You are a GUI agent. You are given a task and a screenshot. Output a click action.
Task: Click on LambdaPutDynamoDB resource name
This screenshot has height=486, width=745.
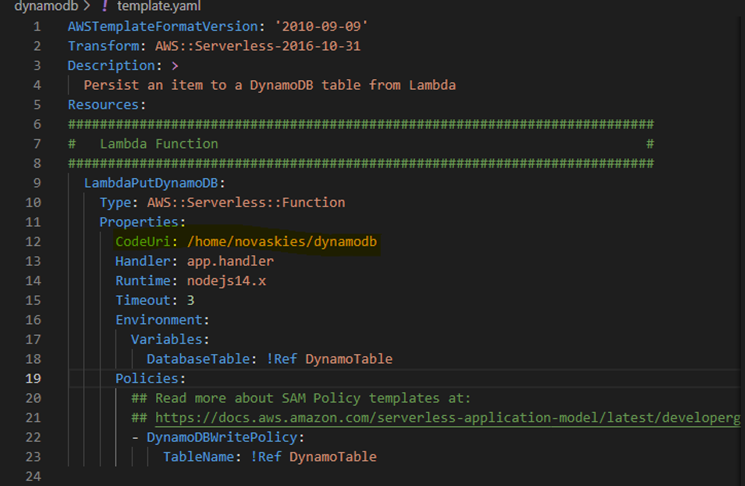[151, 183]
